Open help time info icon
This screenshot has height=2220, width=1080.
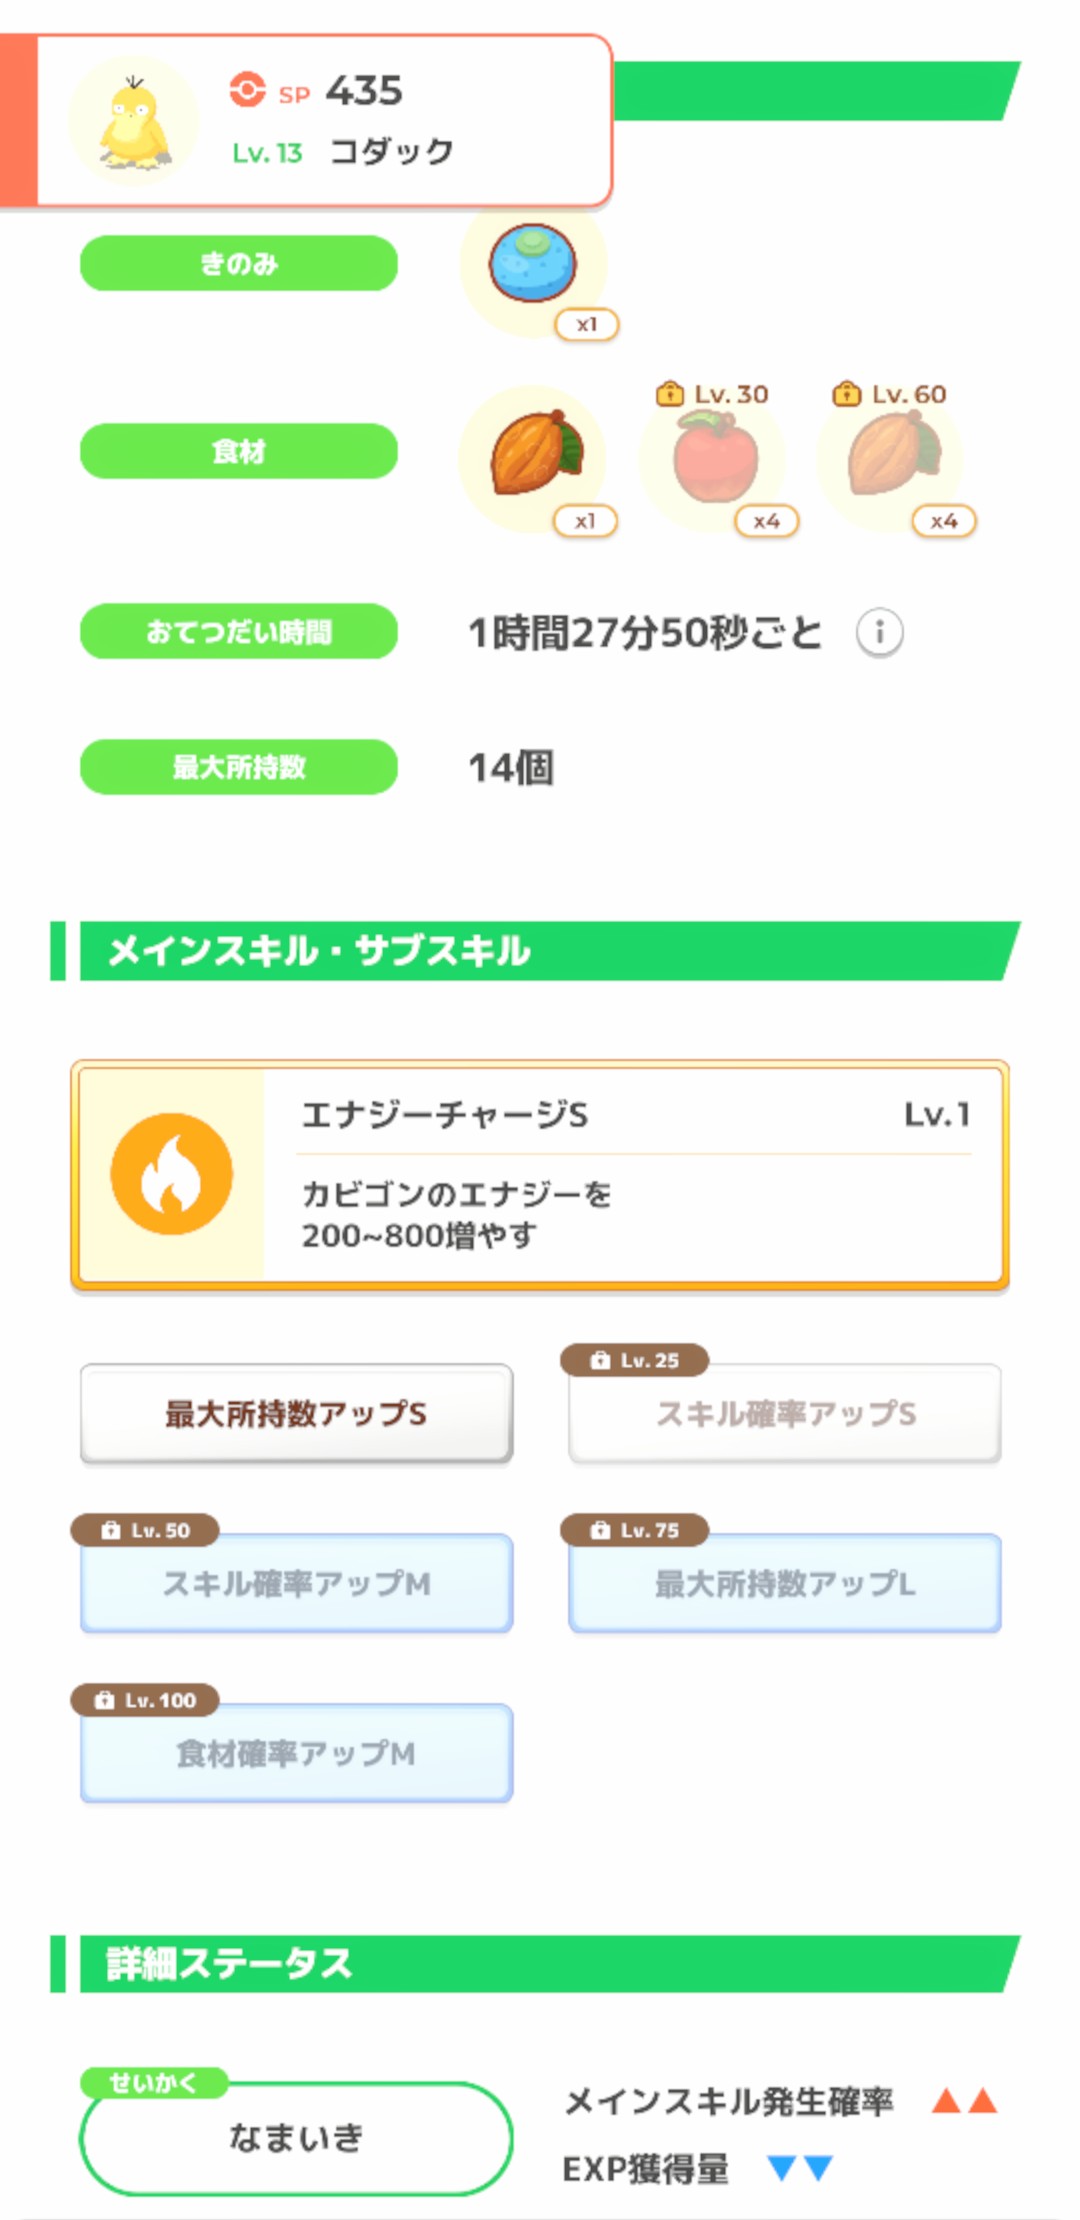(x=880, y=632)
